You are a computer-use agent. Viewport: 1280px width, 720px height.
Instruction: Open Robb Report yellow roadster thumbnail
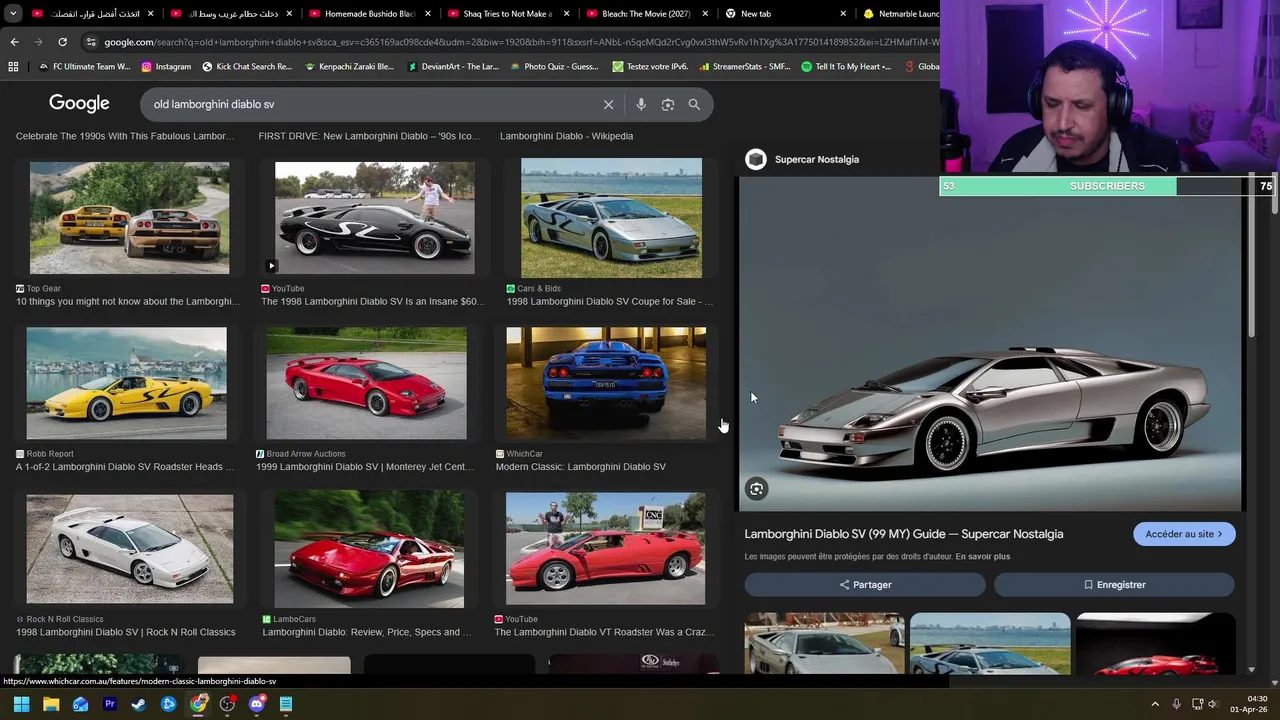127,383
